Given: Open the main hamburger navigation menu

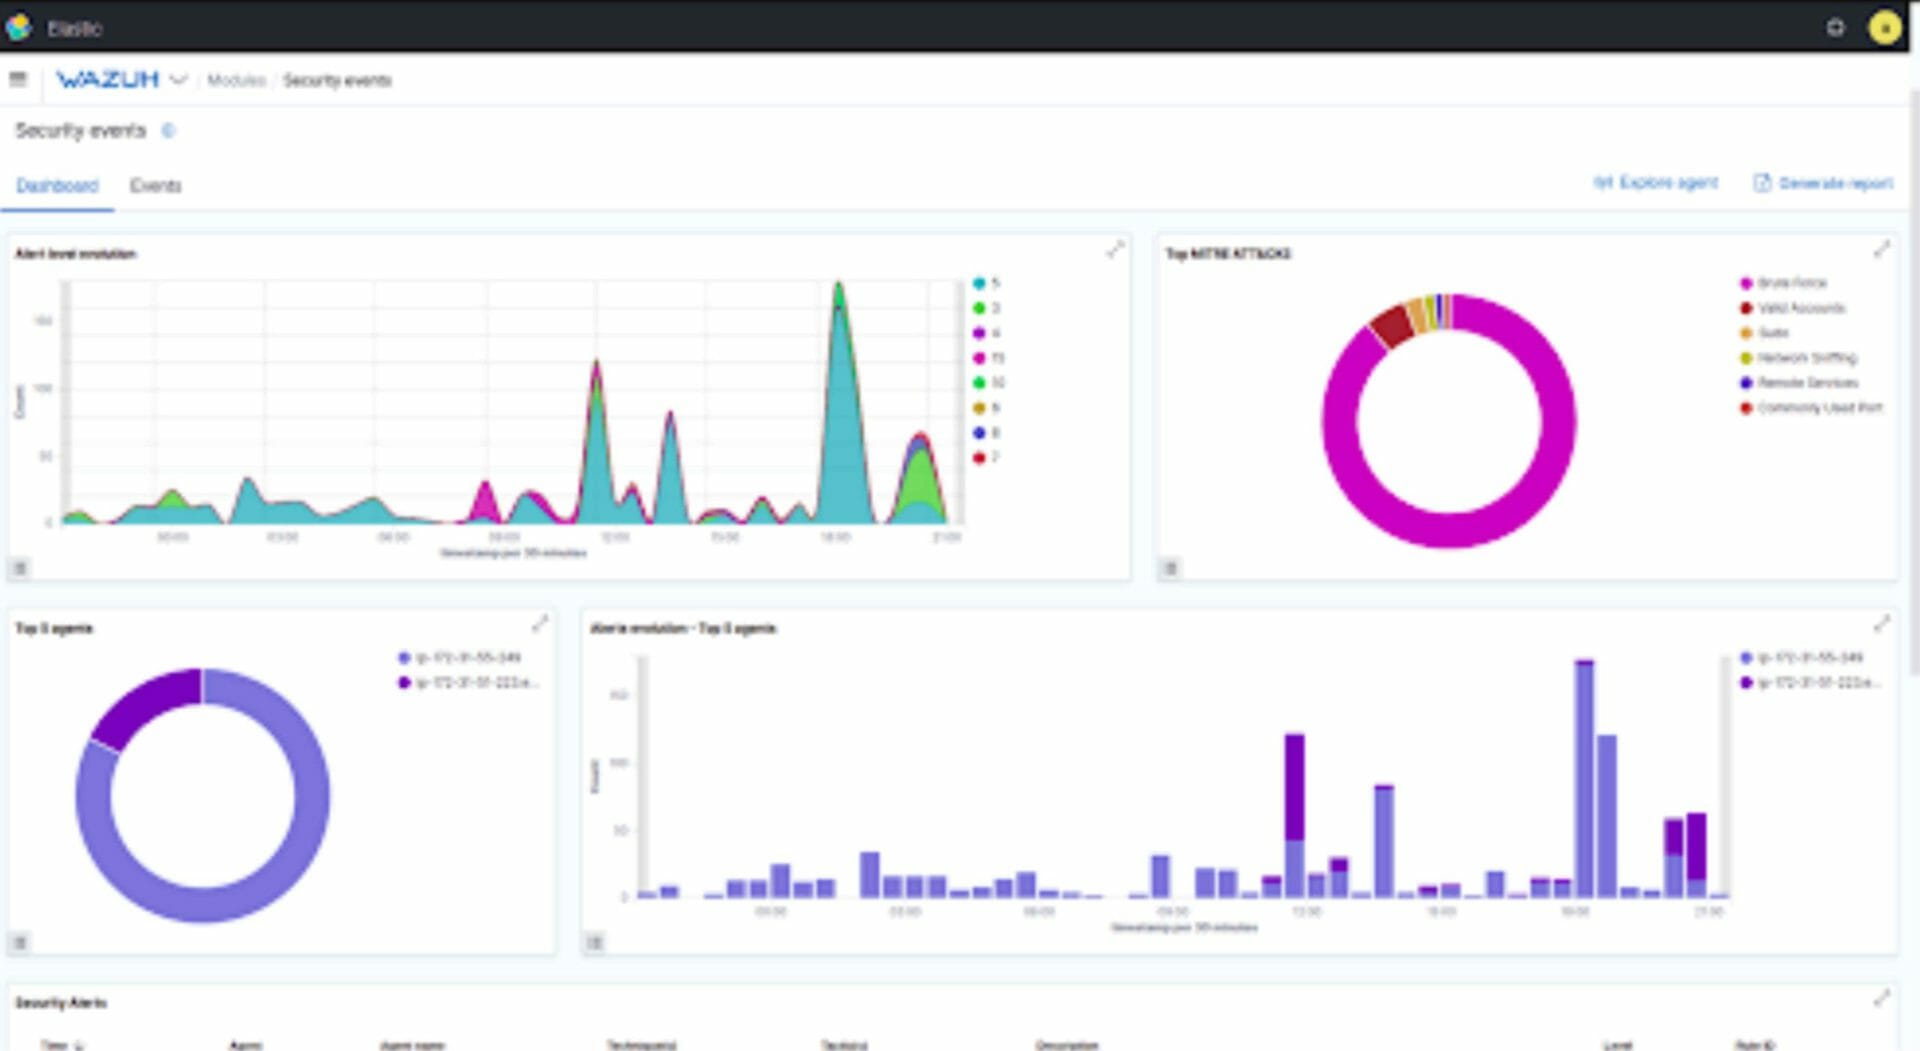Looking at the screenshot, I should (18, 79).
